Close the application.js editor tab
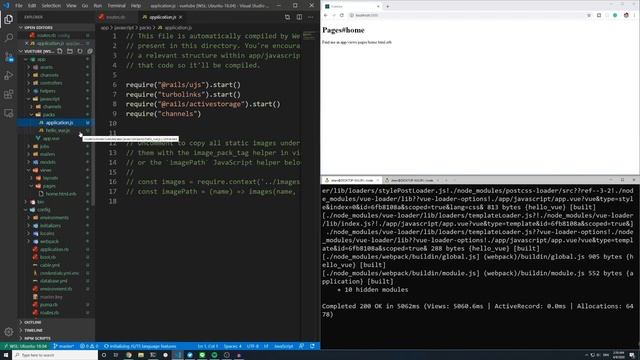Viewport: 640px width, 360px height. [x=180, y=17]
